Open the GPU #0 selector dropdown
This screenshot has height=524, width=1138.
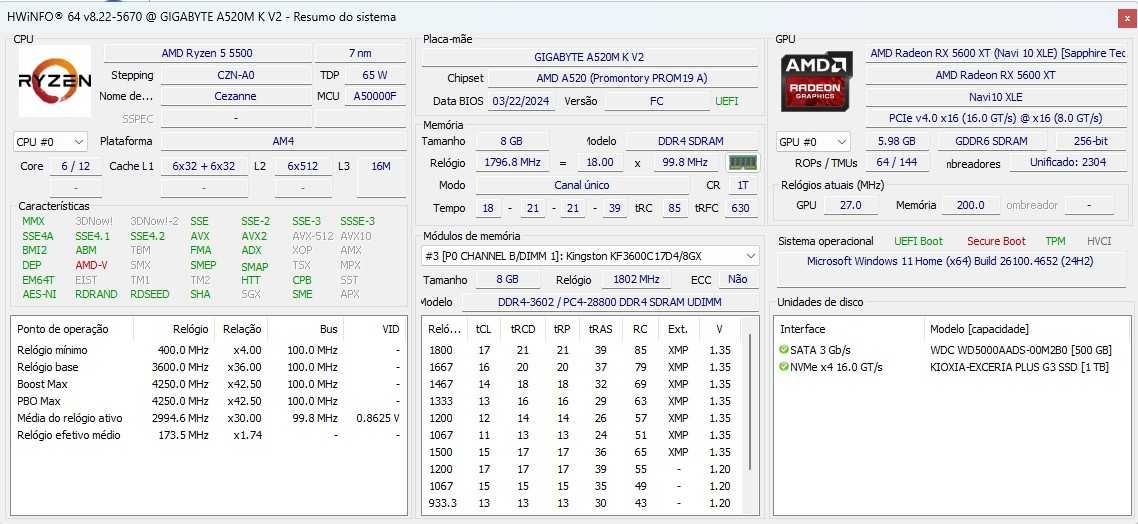tap(813, 142)
